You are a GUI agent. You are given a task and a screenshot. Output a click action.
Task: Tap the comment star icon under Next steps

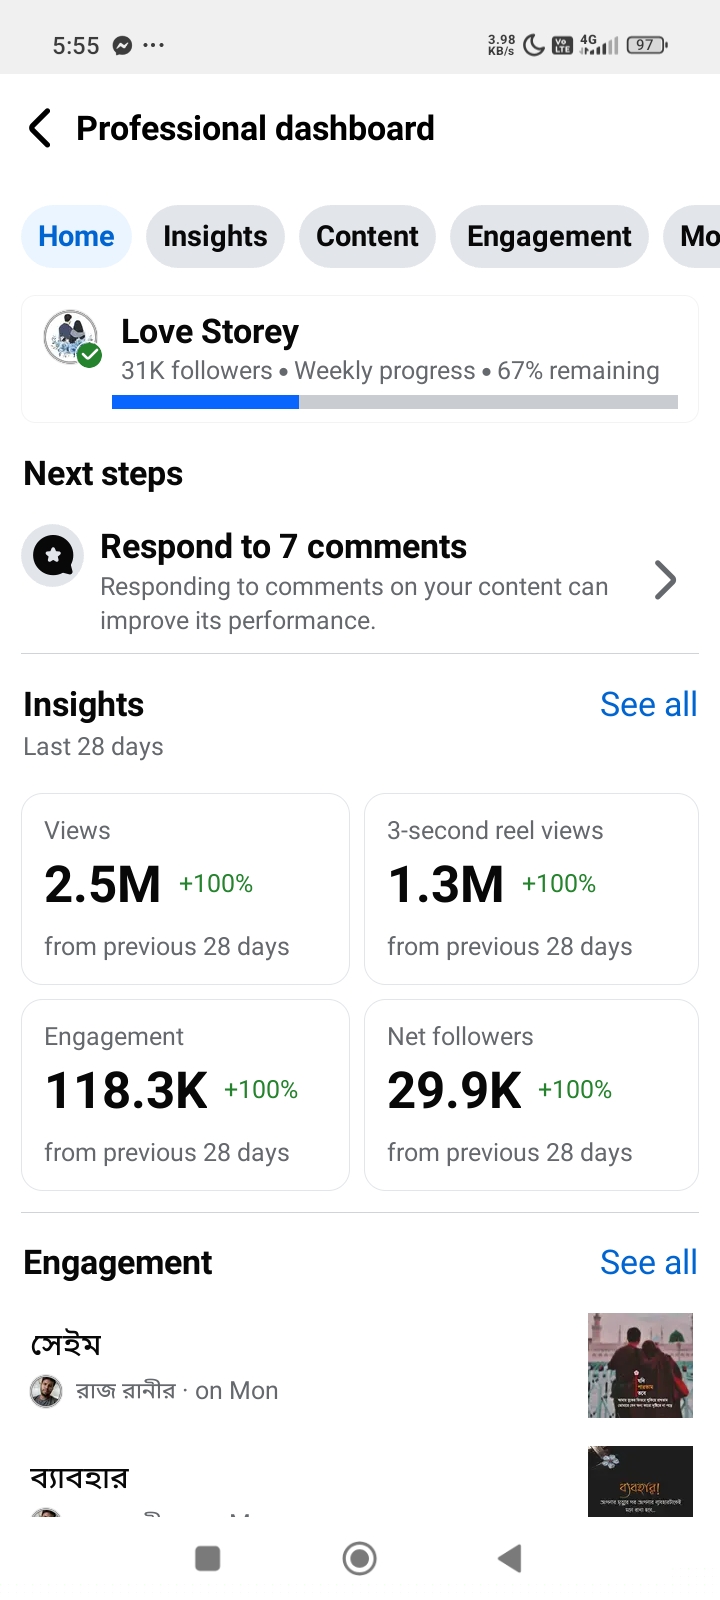click(53, 555)
